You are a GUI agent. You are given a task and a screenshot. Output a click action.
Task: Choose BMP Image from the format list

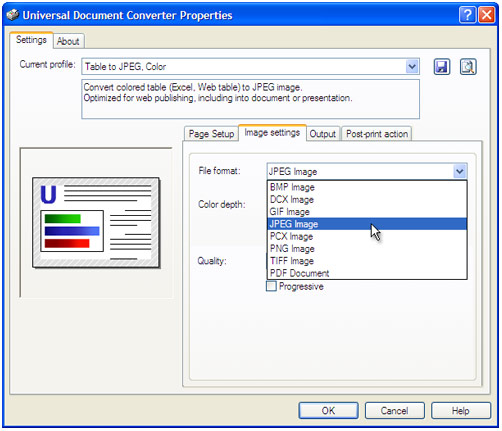367,187
